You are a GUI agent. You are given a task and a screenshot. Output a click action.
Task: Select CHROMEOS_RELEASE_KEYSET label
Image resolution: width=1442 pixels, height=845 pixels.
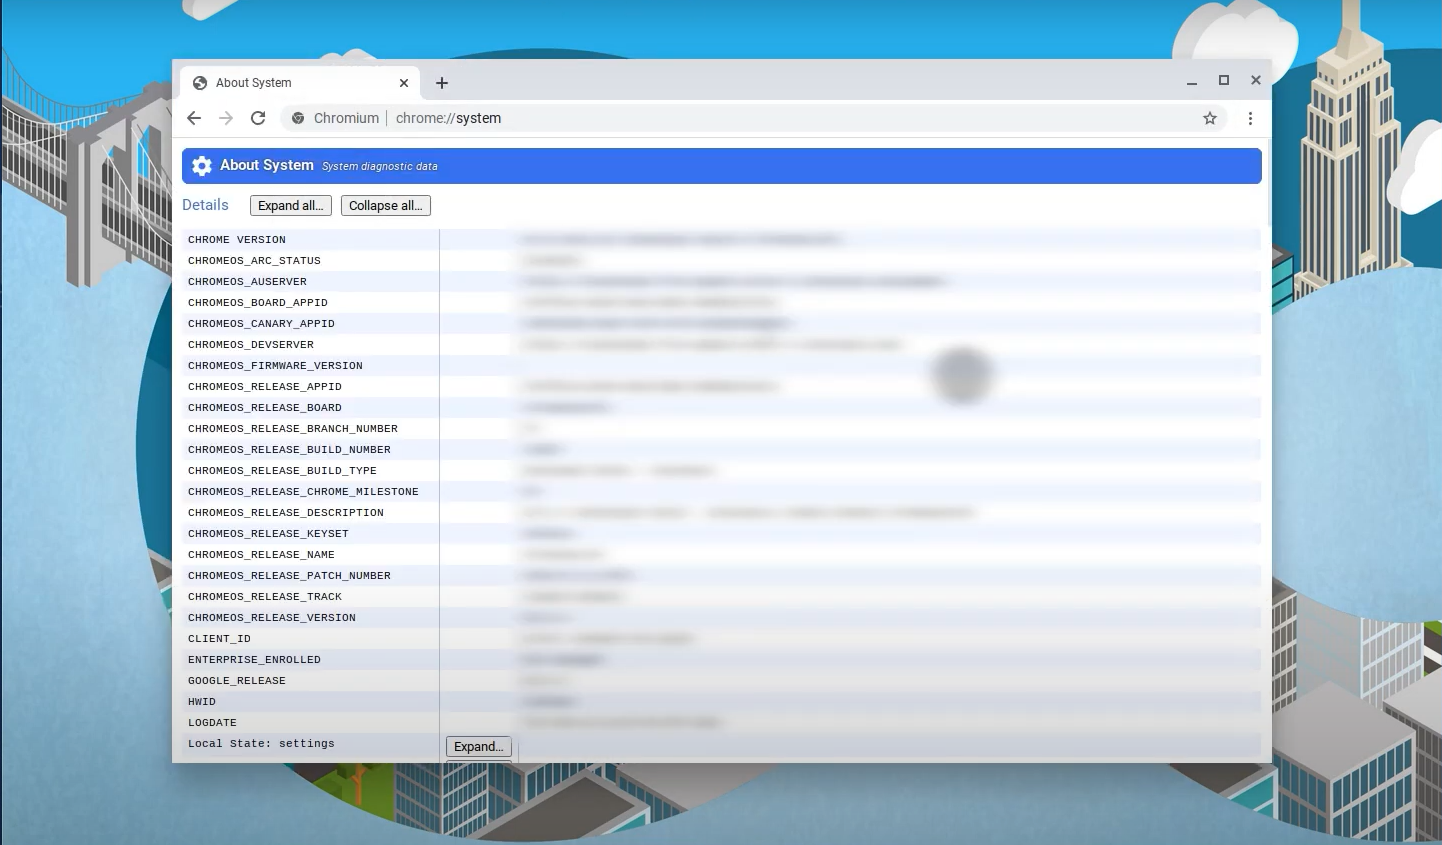[x=268, y=534]
